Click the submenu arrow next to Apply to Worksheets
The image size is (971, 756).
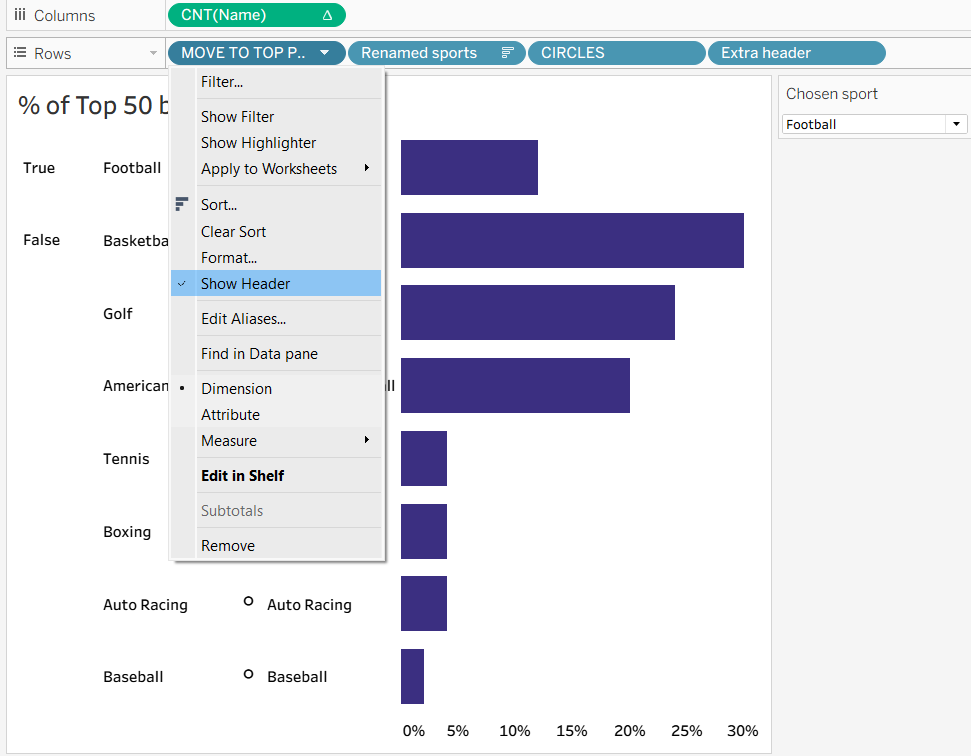click(367, 168)
